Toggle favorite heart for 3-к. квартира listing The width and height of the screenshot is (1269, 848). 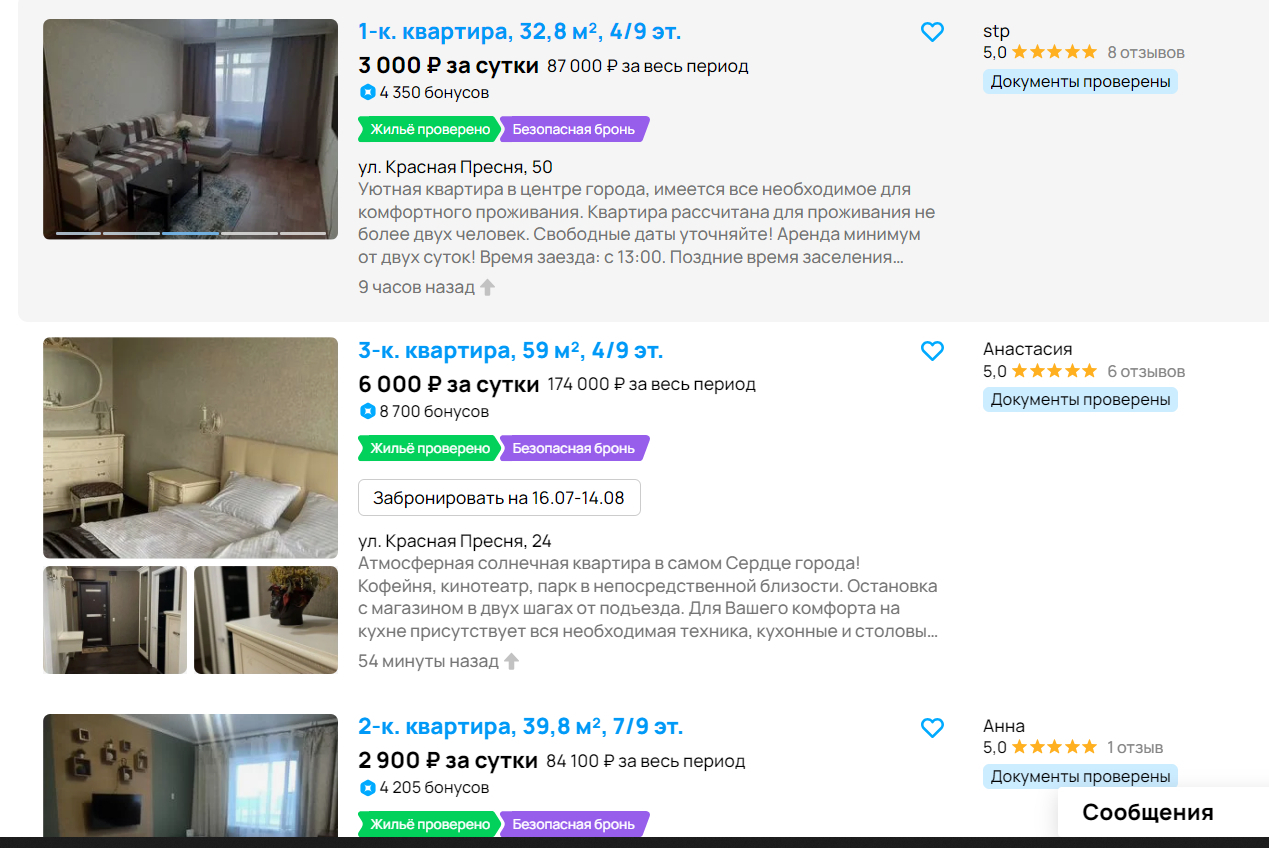click(932, 351)
